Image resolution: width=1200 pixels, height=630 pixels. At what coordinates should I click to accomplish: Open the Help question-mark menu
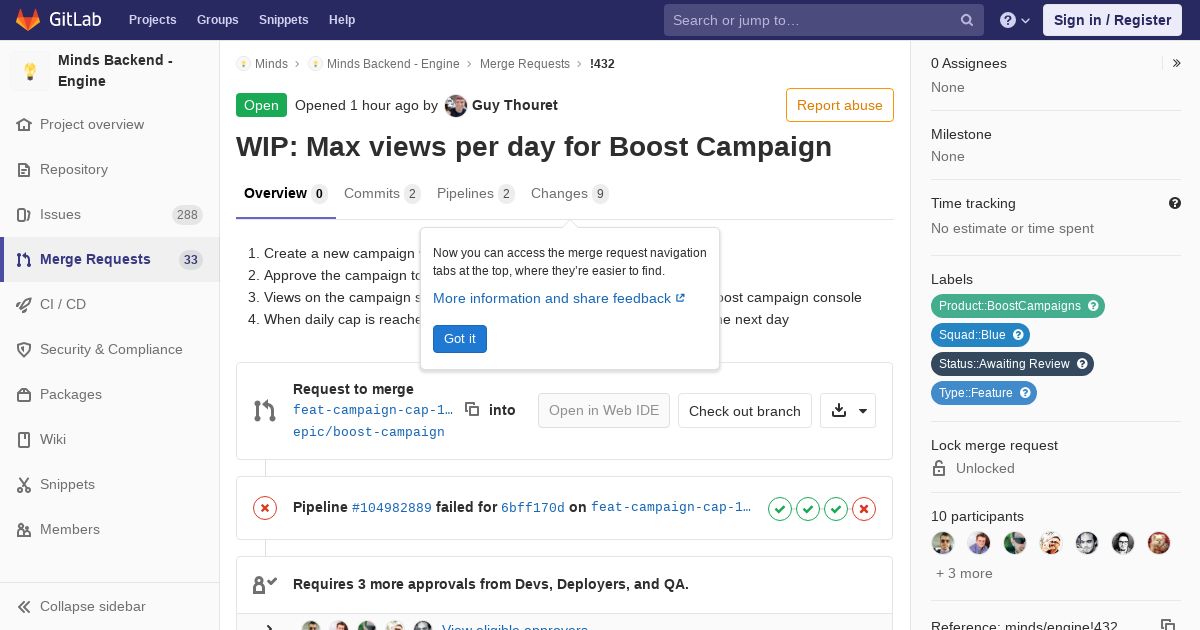(x=1015, y=20)
